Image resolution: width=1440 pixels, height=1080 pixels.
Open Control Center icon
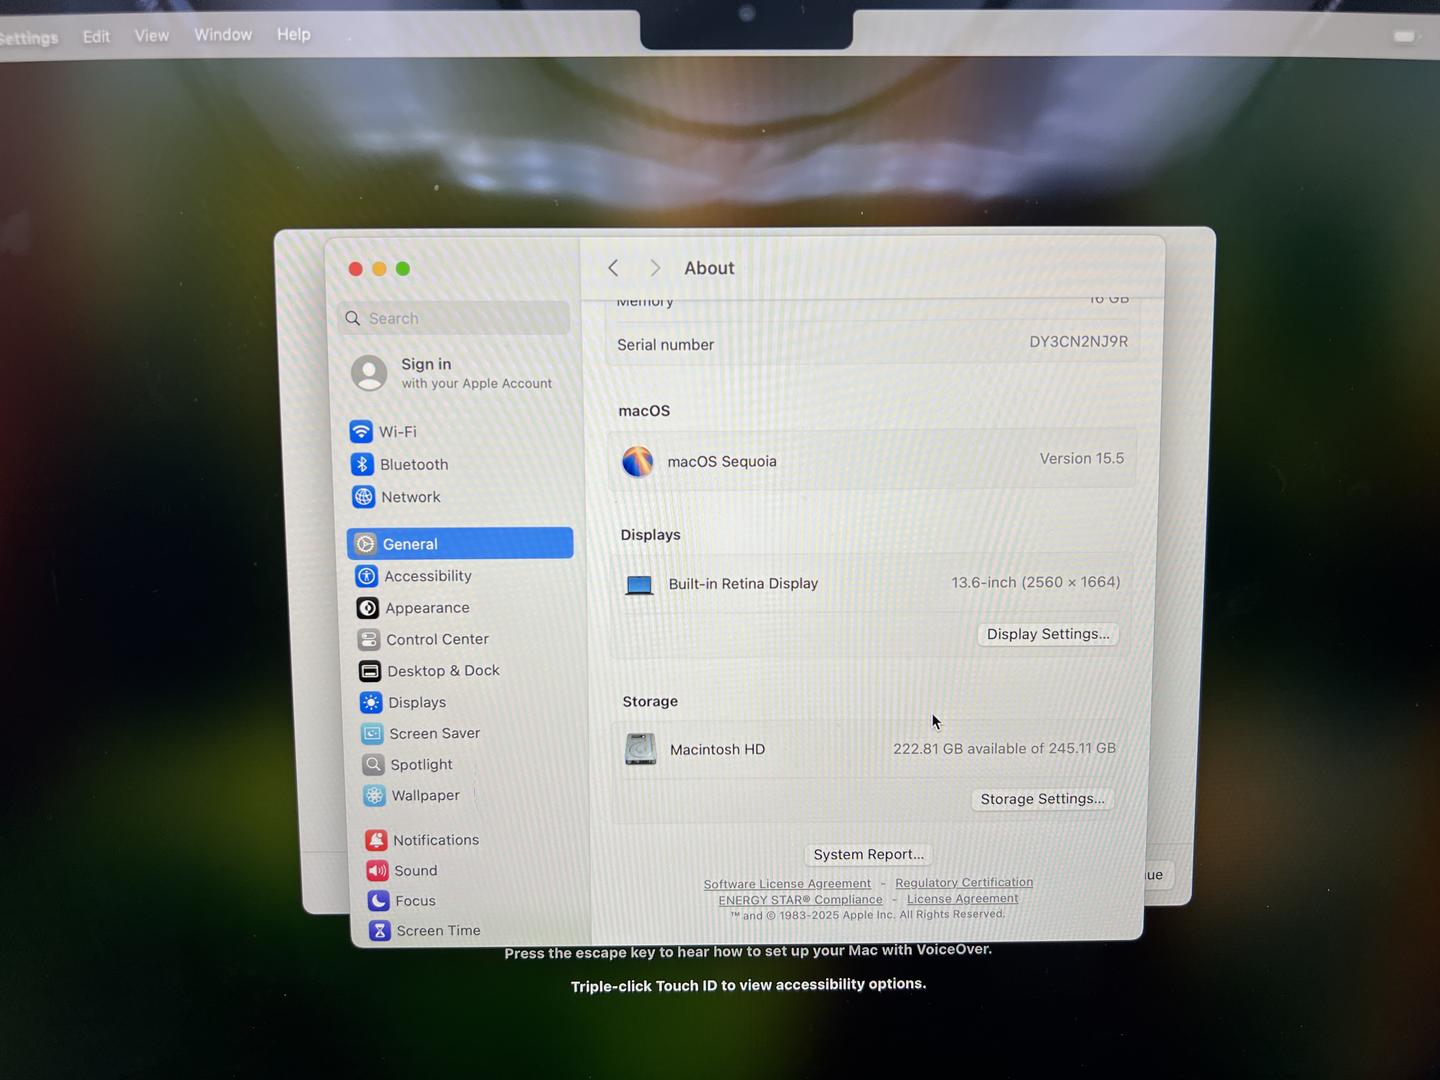pos(369,639)
